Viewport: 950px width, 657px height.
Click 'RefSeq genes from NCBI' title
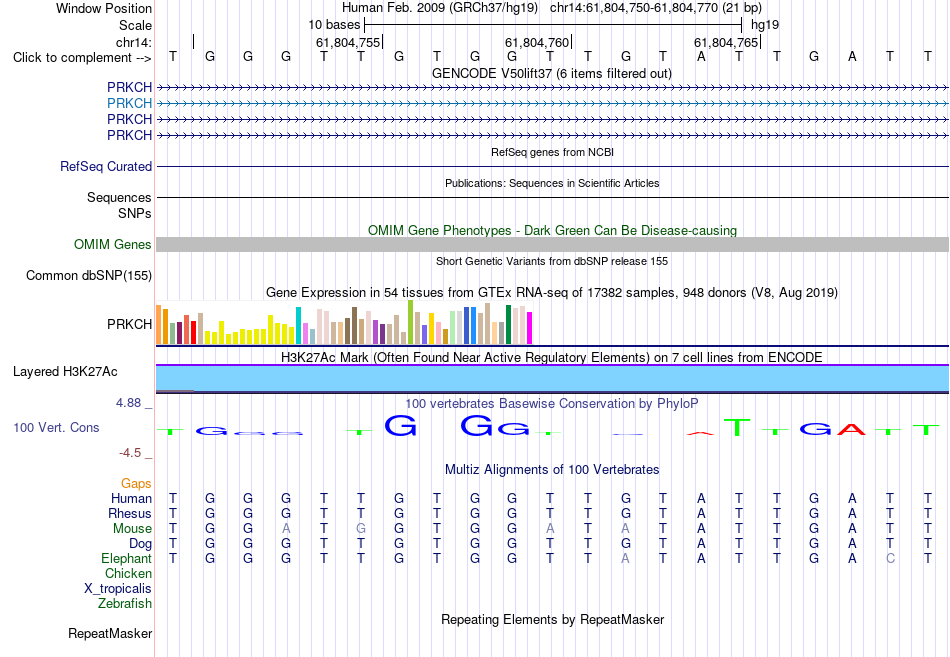click(x=553, y=152)
